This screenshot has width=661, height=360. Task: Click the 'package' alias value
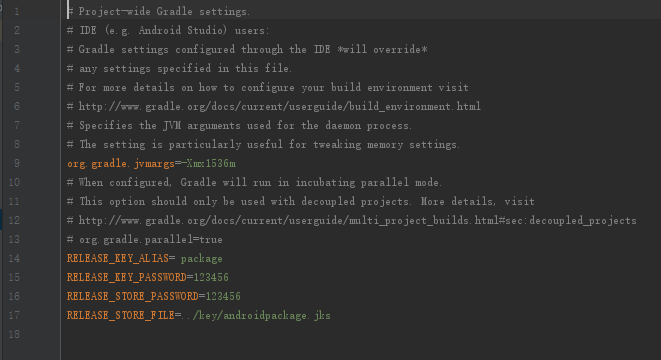pos(202,258)
